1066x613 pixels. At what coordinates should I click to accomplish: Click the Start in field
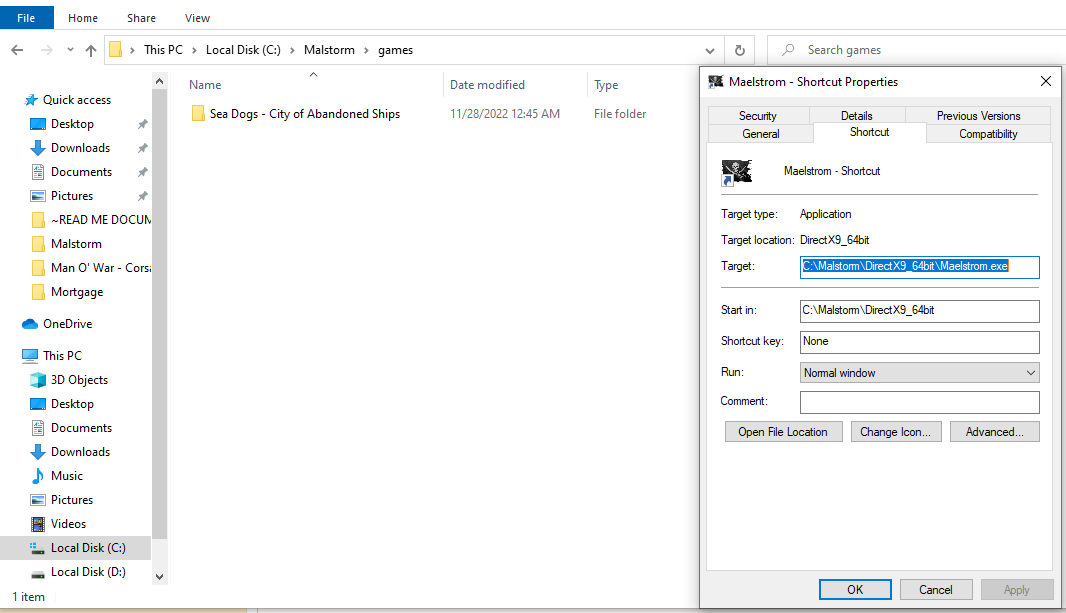point(920,311)
